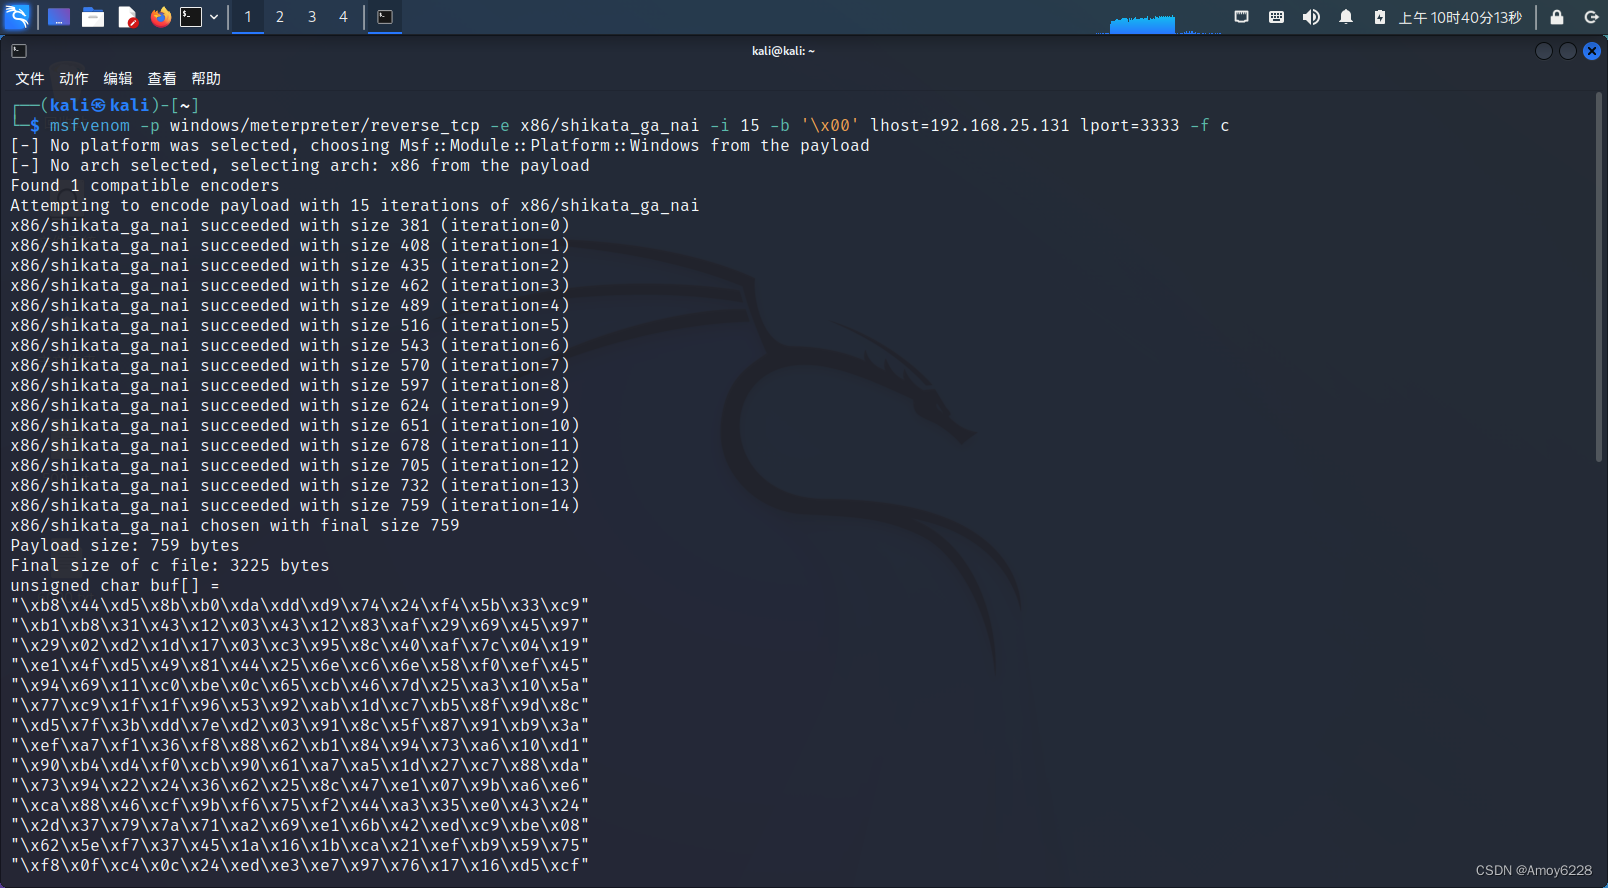Open the 查看 menu

coord(162,78)
